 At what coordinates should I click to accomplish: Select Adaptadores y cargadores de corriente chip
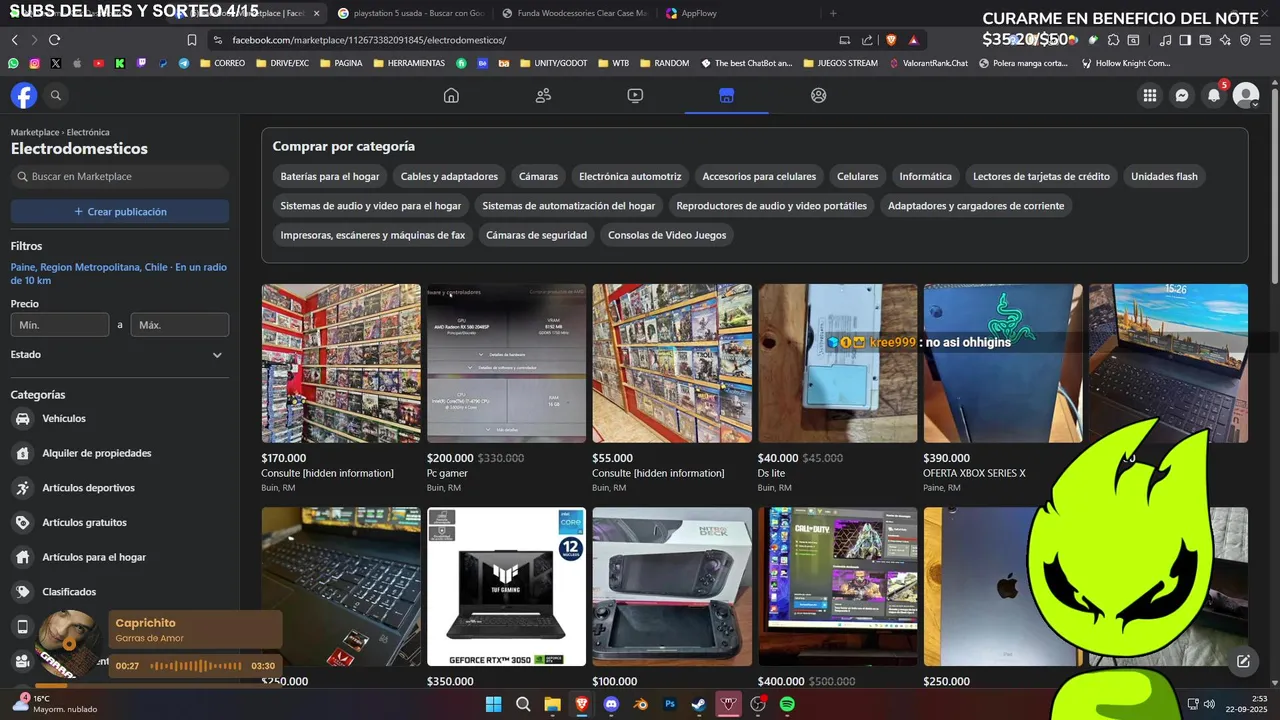point(976,206)
